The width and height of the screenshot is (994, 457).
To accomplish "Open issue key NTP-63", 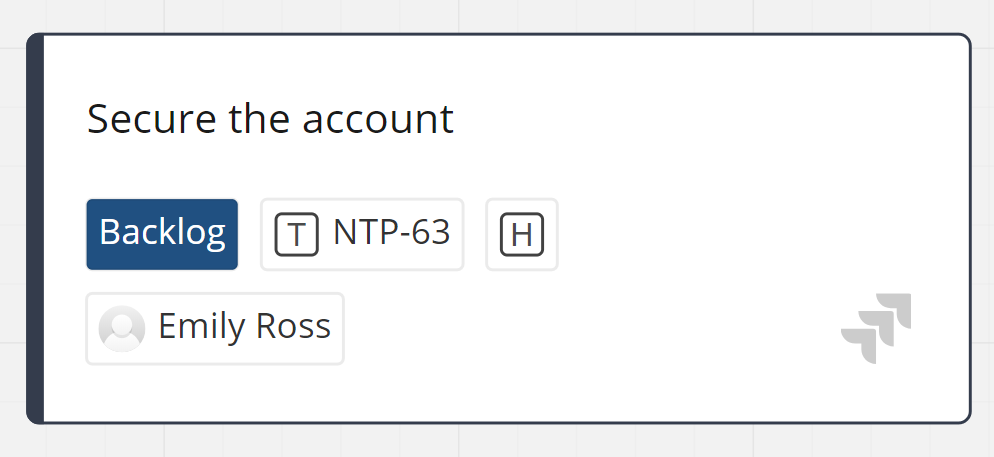I will [x=391, y=233].
